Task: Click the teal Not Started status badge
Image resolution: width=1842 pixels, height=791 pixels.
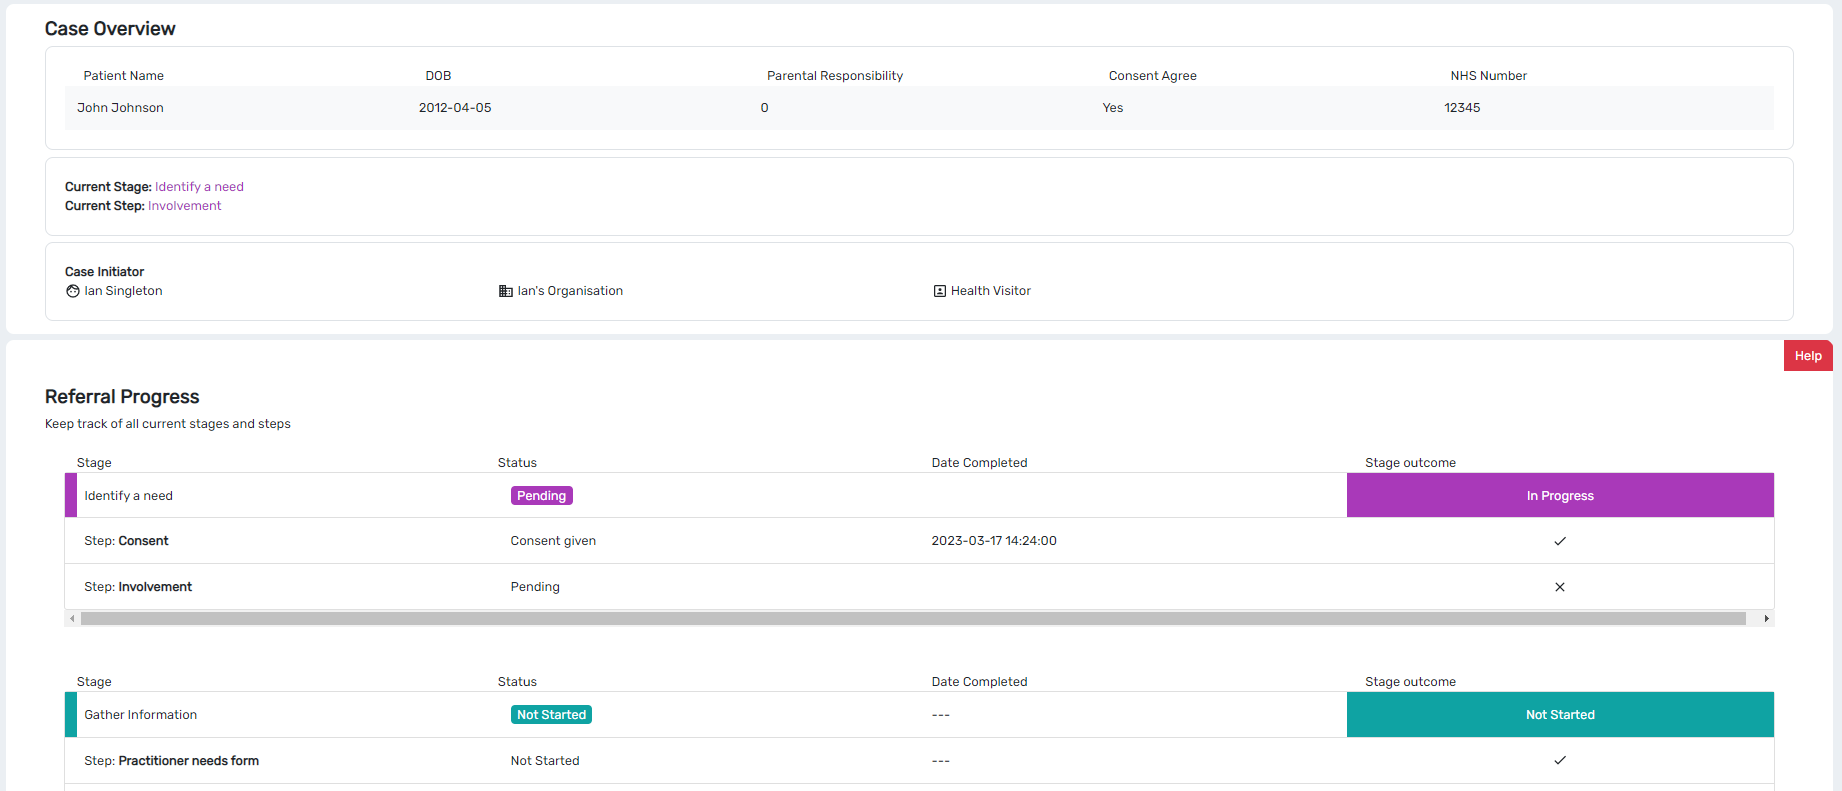Action: pyautogui.click(x=551, y=715)
